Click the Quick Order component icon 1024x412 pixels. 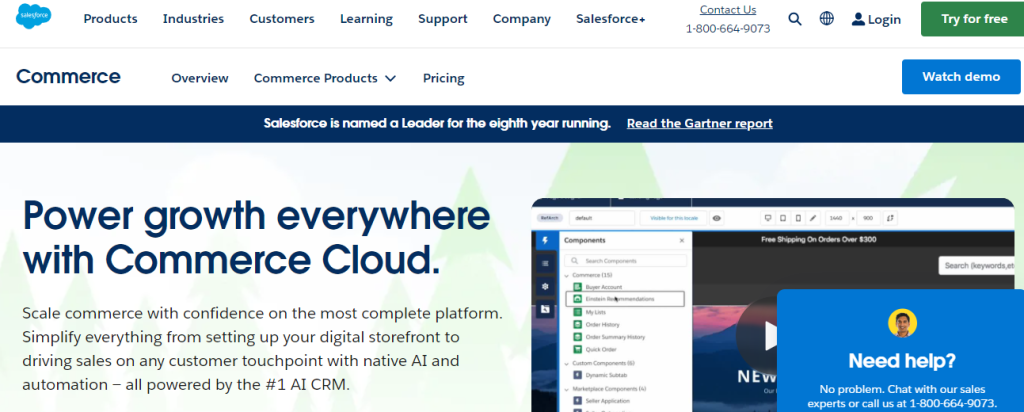pyautogui.click(x=577, y=349)
